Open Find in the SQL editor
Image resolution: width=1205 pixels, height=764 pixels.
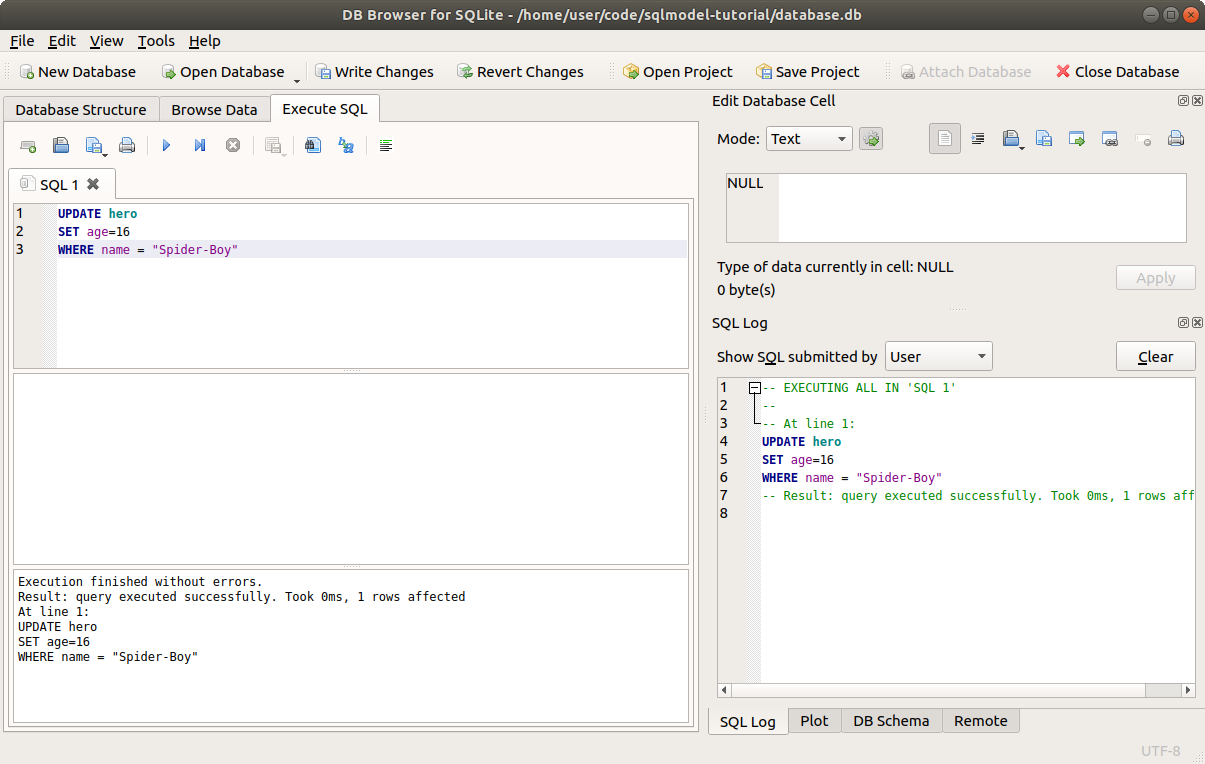coord(313,146)
